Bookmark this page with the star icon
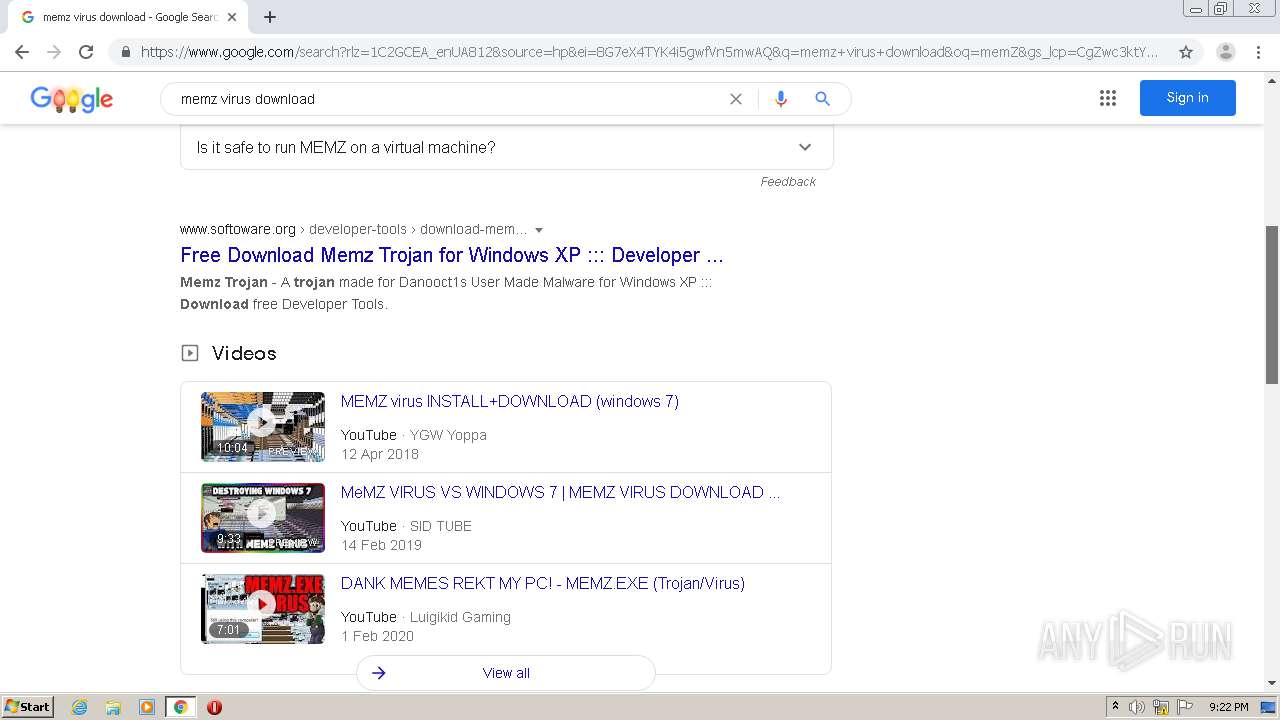1280x720 pixels. click(x=1186, y=52)
